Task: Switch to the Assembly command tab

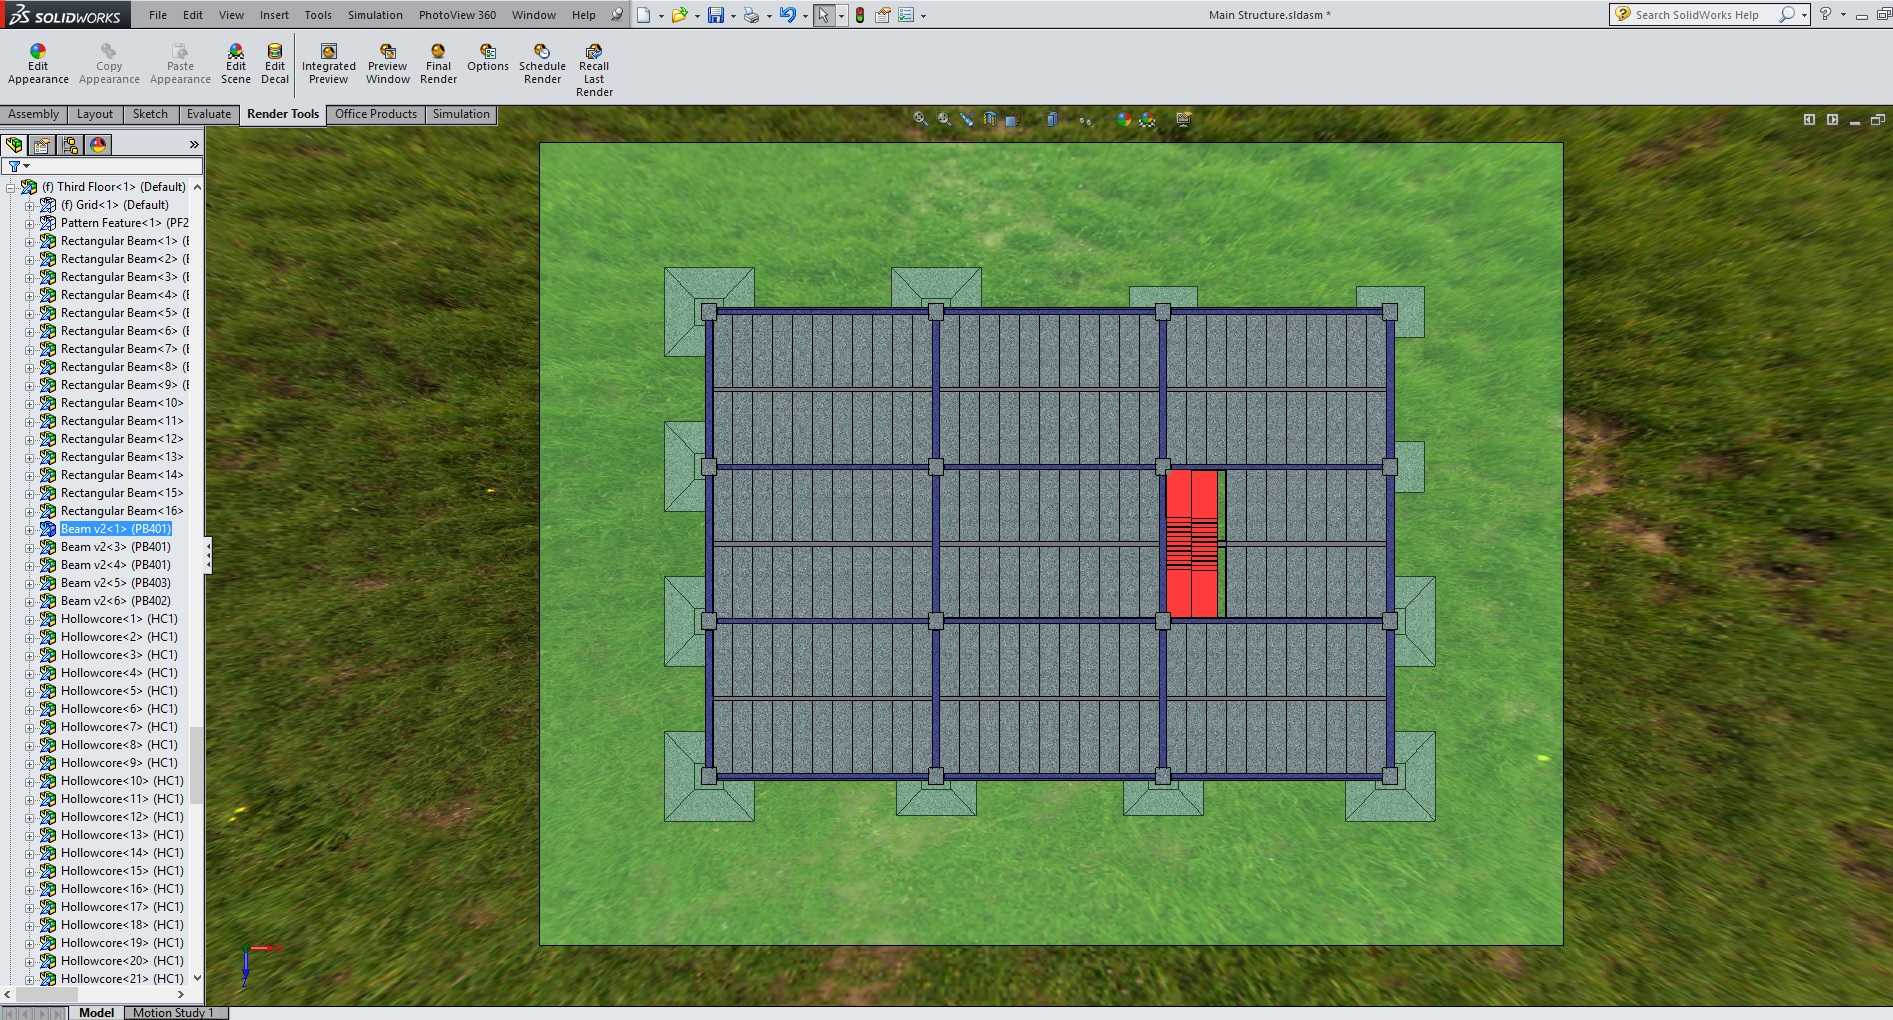Action: coord(34,114)
